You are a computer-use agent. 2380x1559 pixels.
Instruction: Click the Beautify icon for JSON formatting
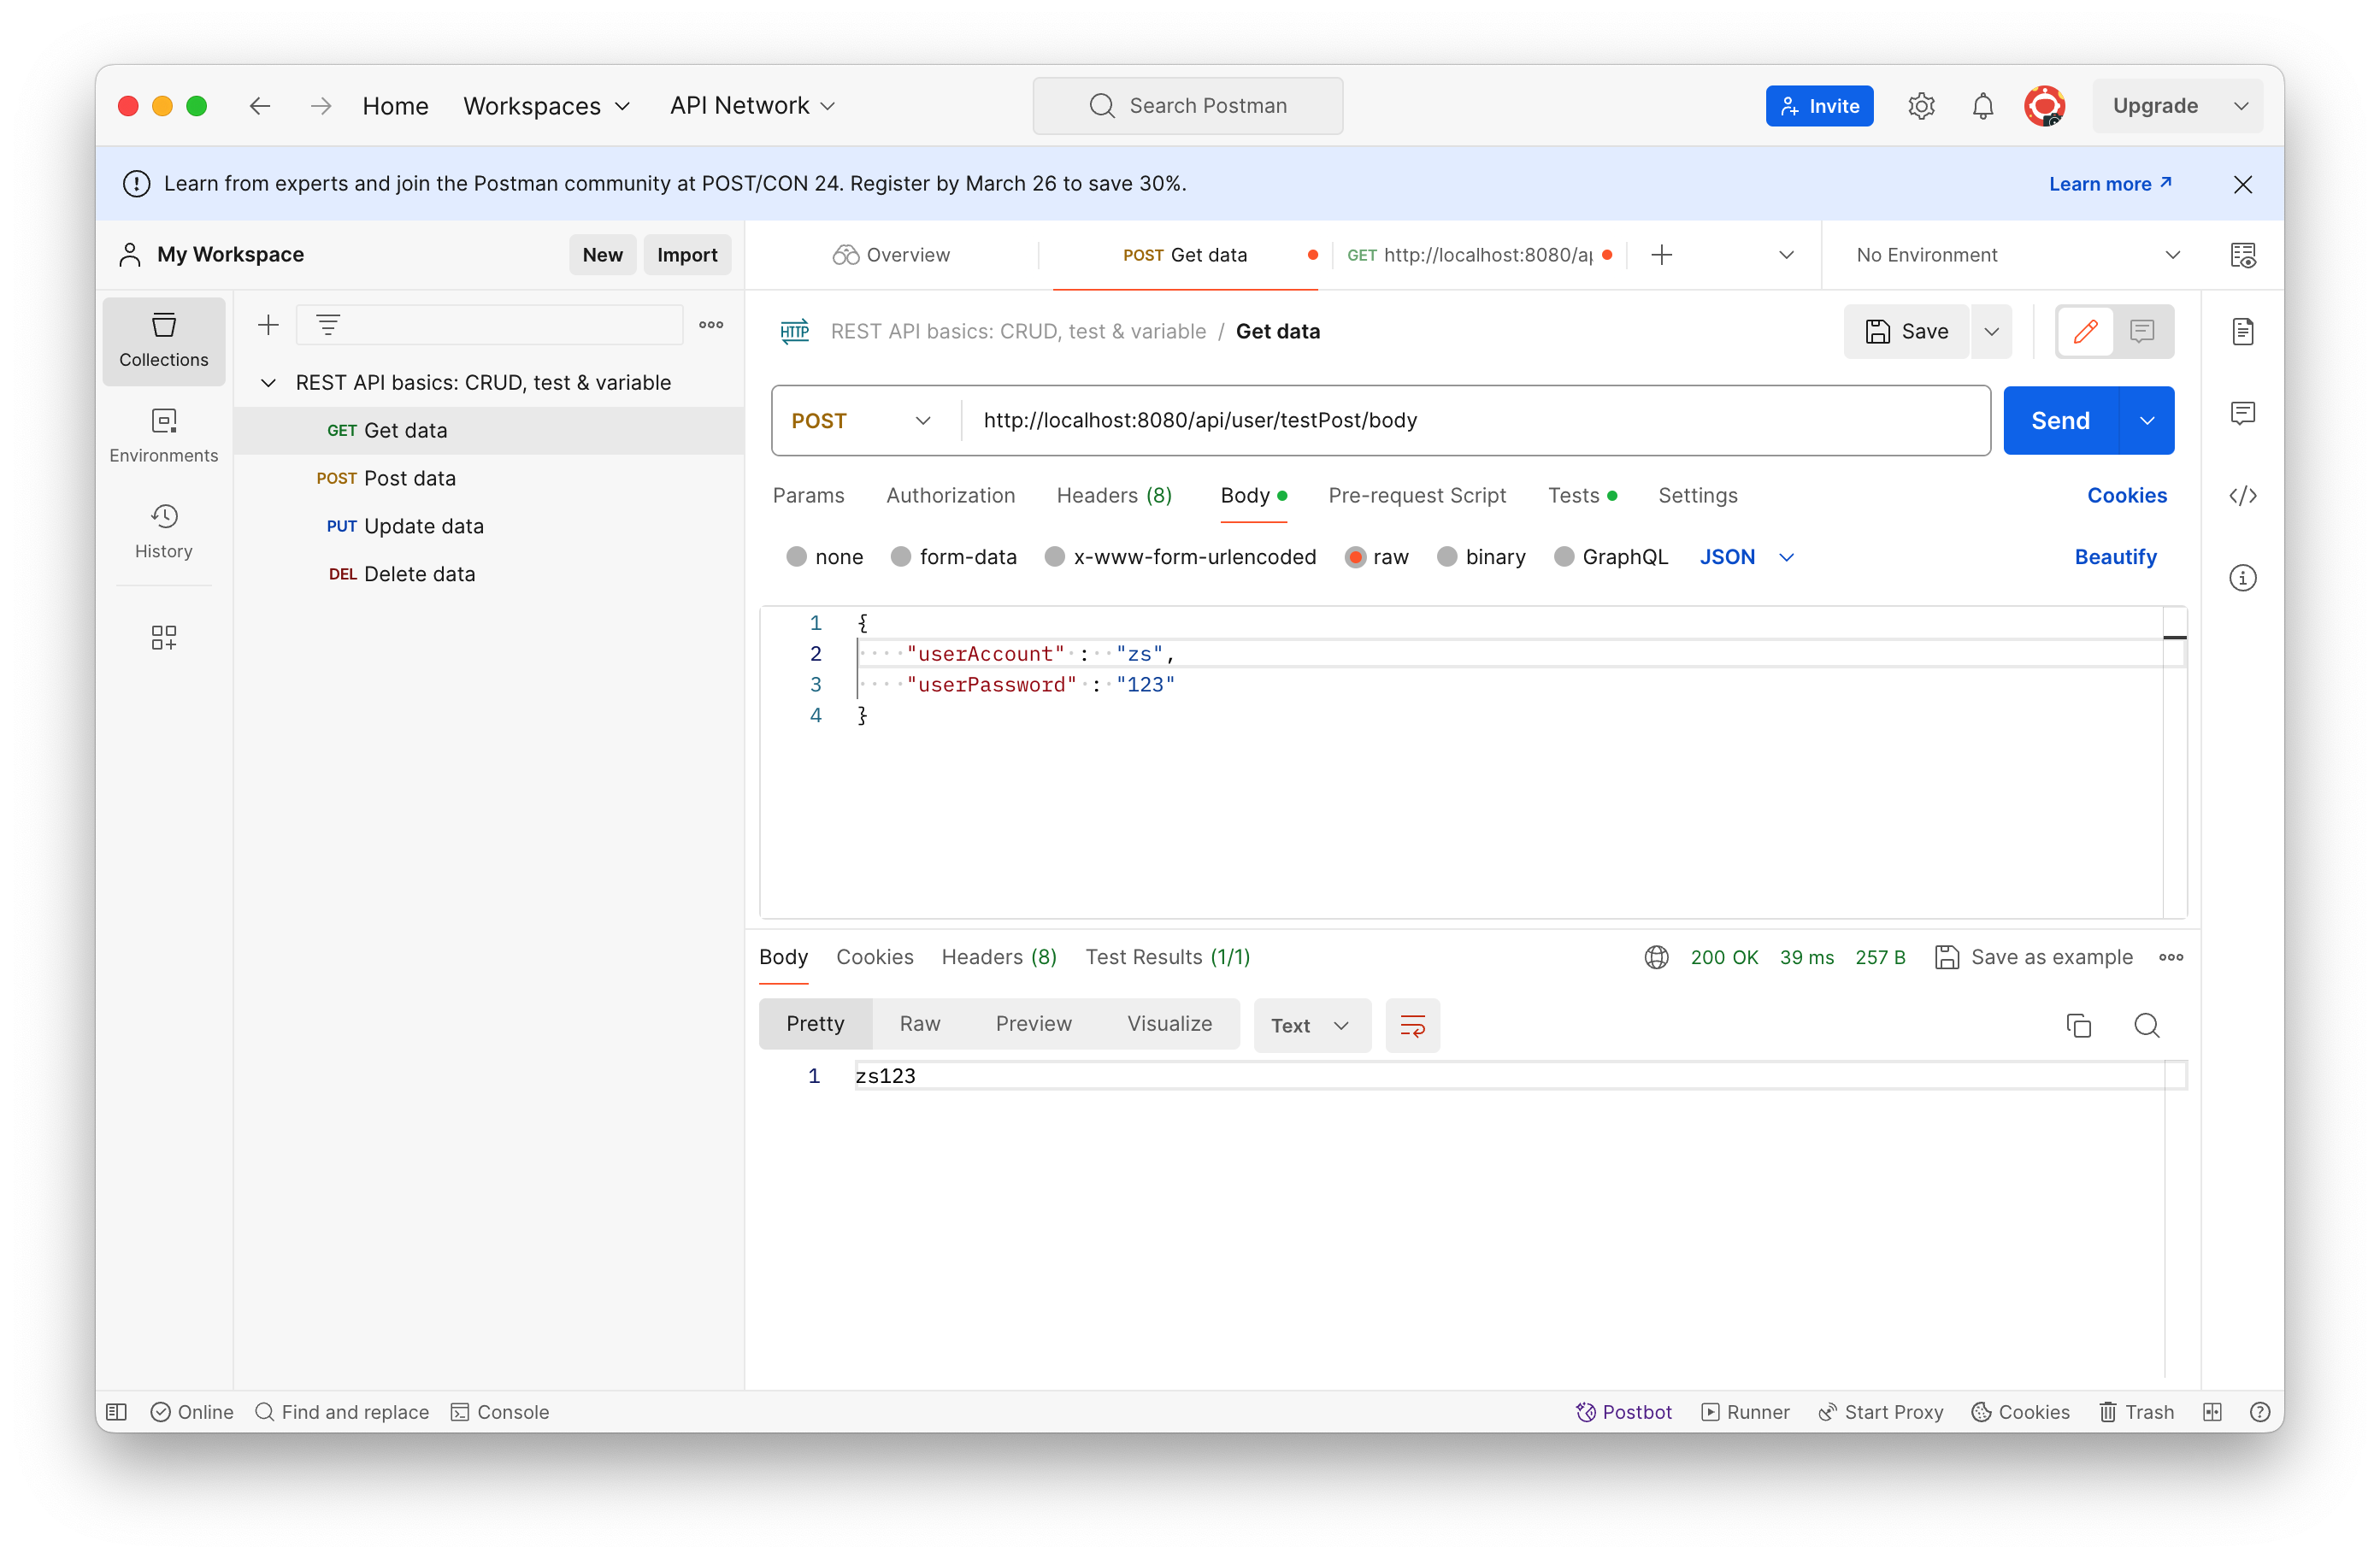click(x=2116, y=555)
